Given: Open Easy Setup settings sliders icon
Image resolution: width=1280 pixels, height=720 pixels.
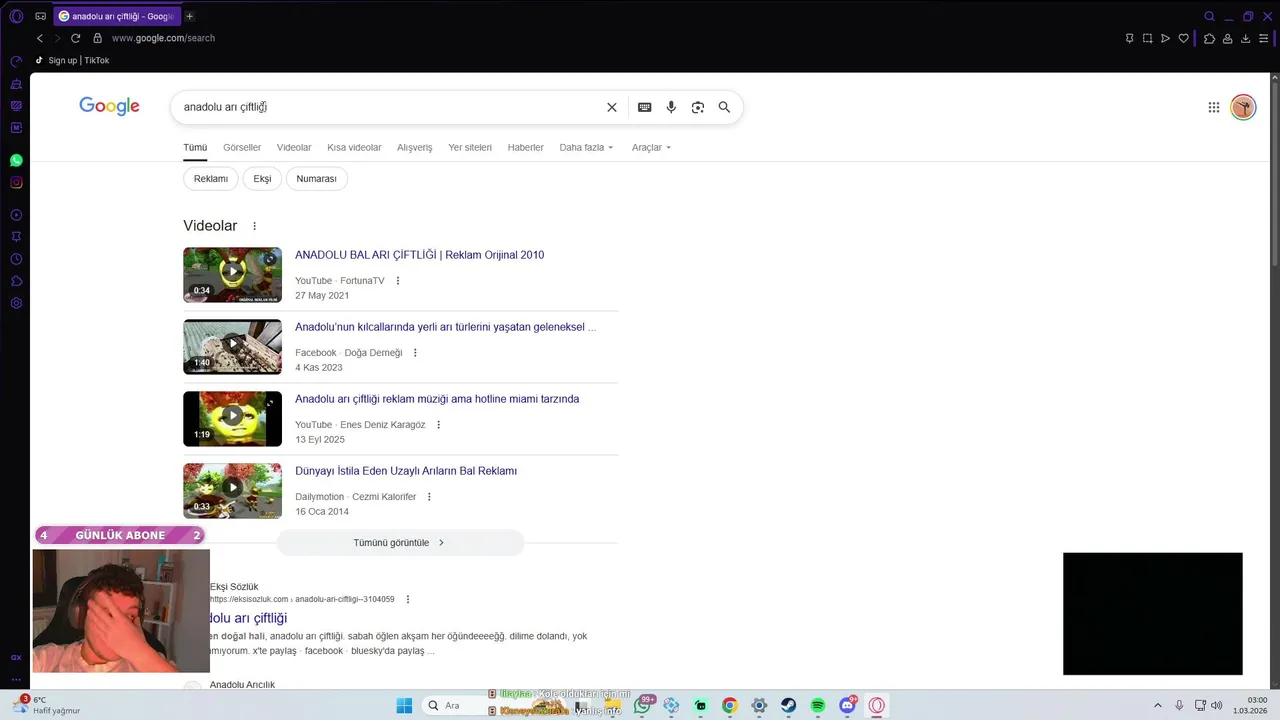Looking at the screenshot, I should point(1264,38).
